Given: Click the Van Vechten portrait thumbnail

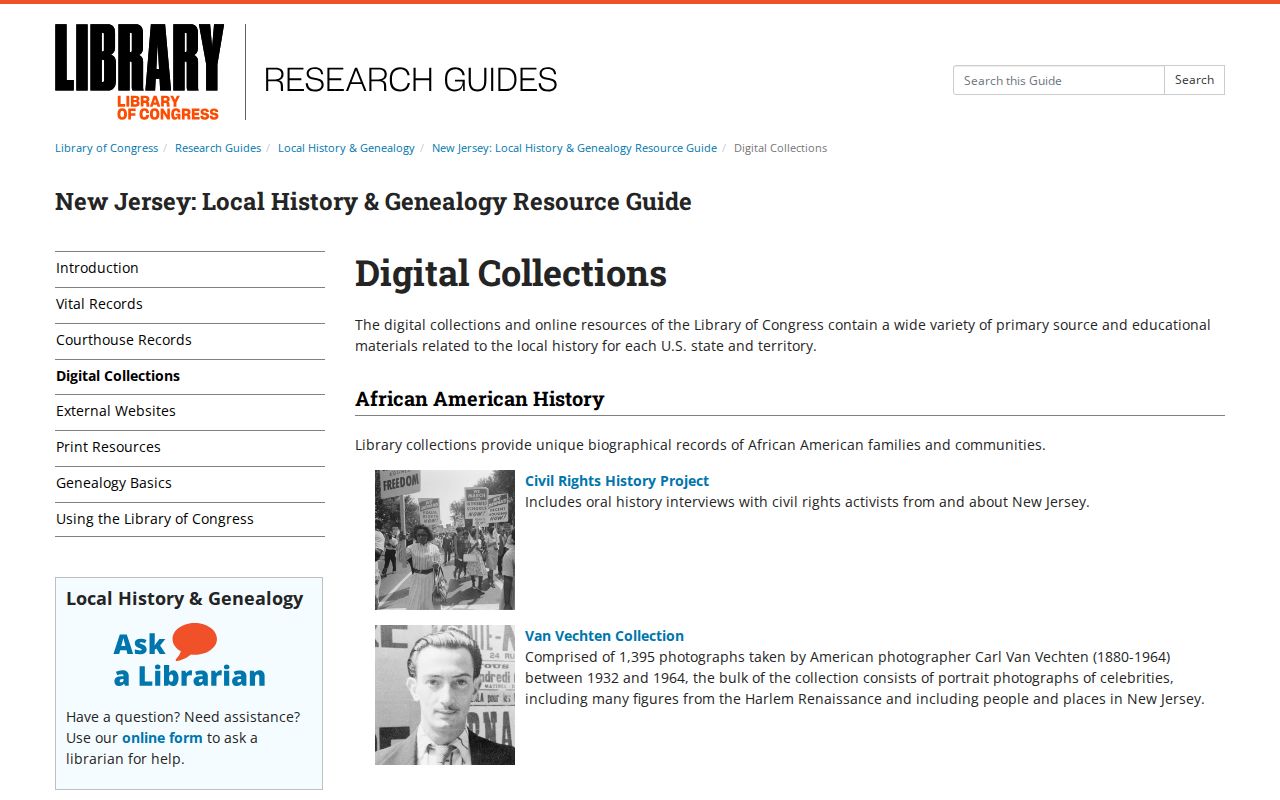Looking at the screenshot, I should tap(445, 695).
